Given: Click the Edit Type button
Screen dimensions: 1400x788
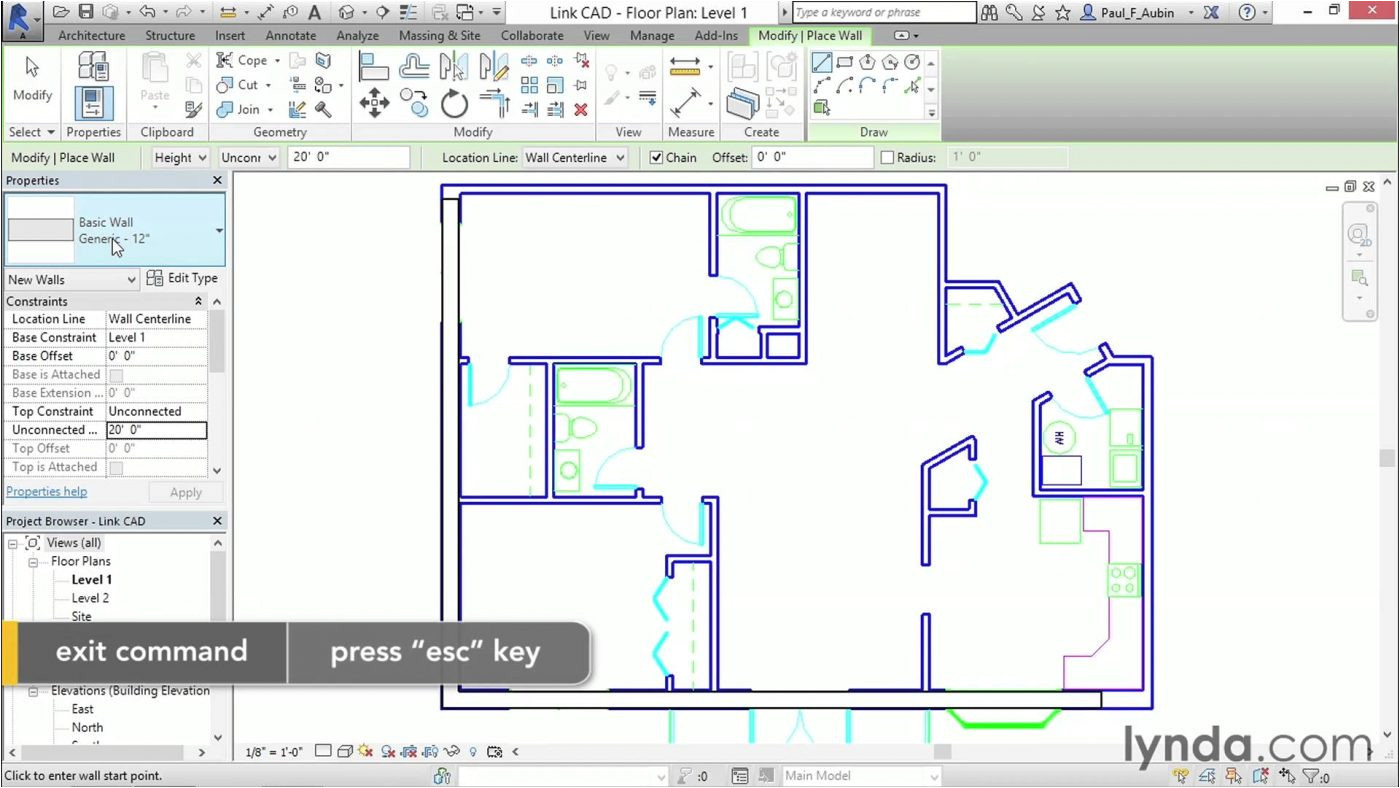Looking at the screenshot, I should click(x=182, y=279).
